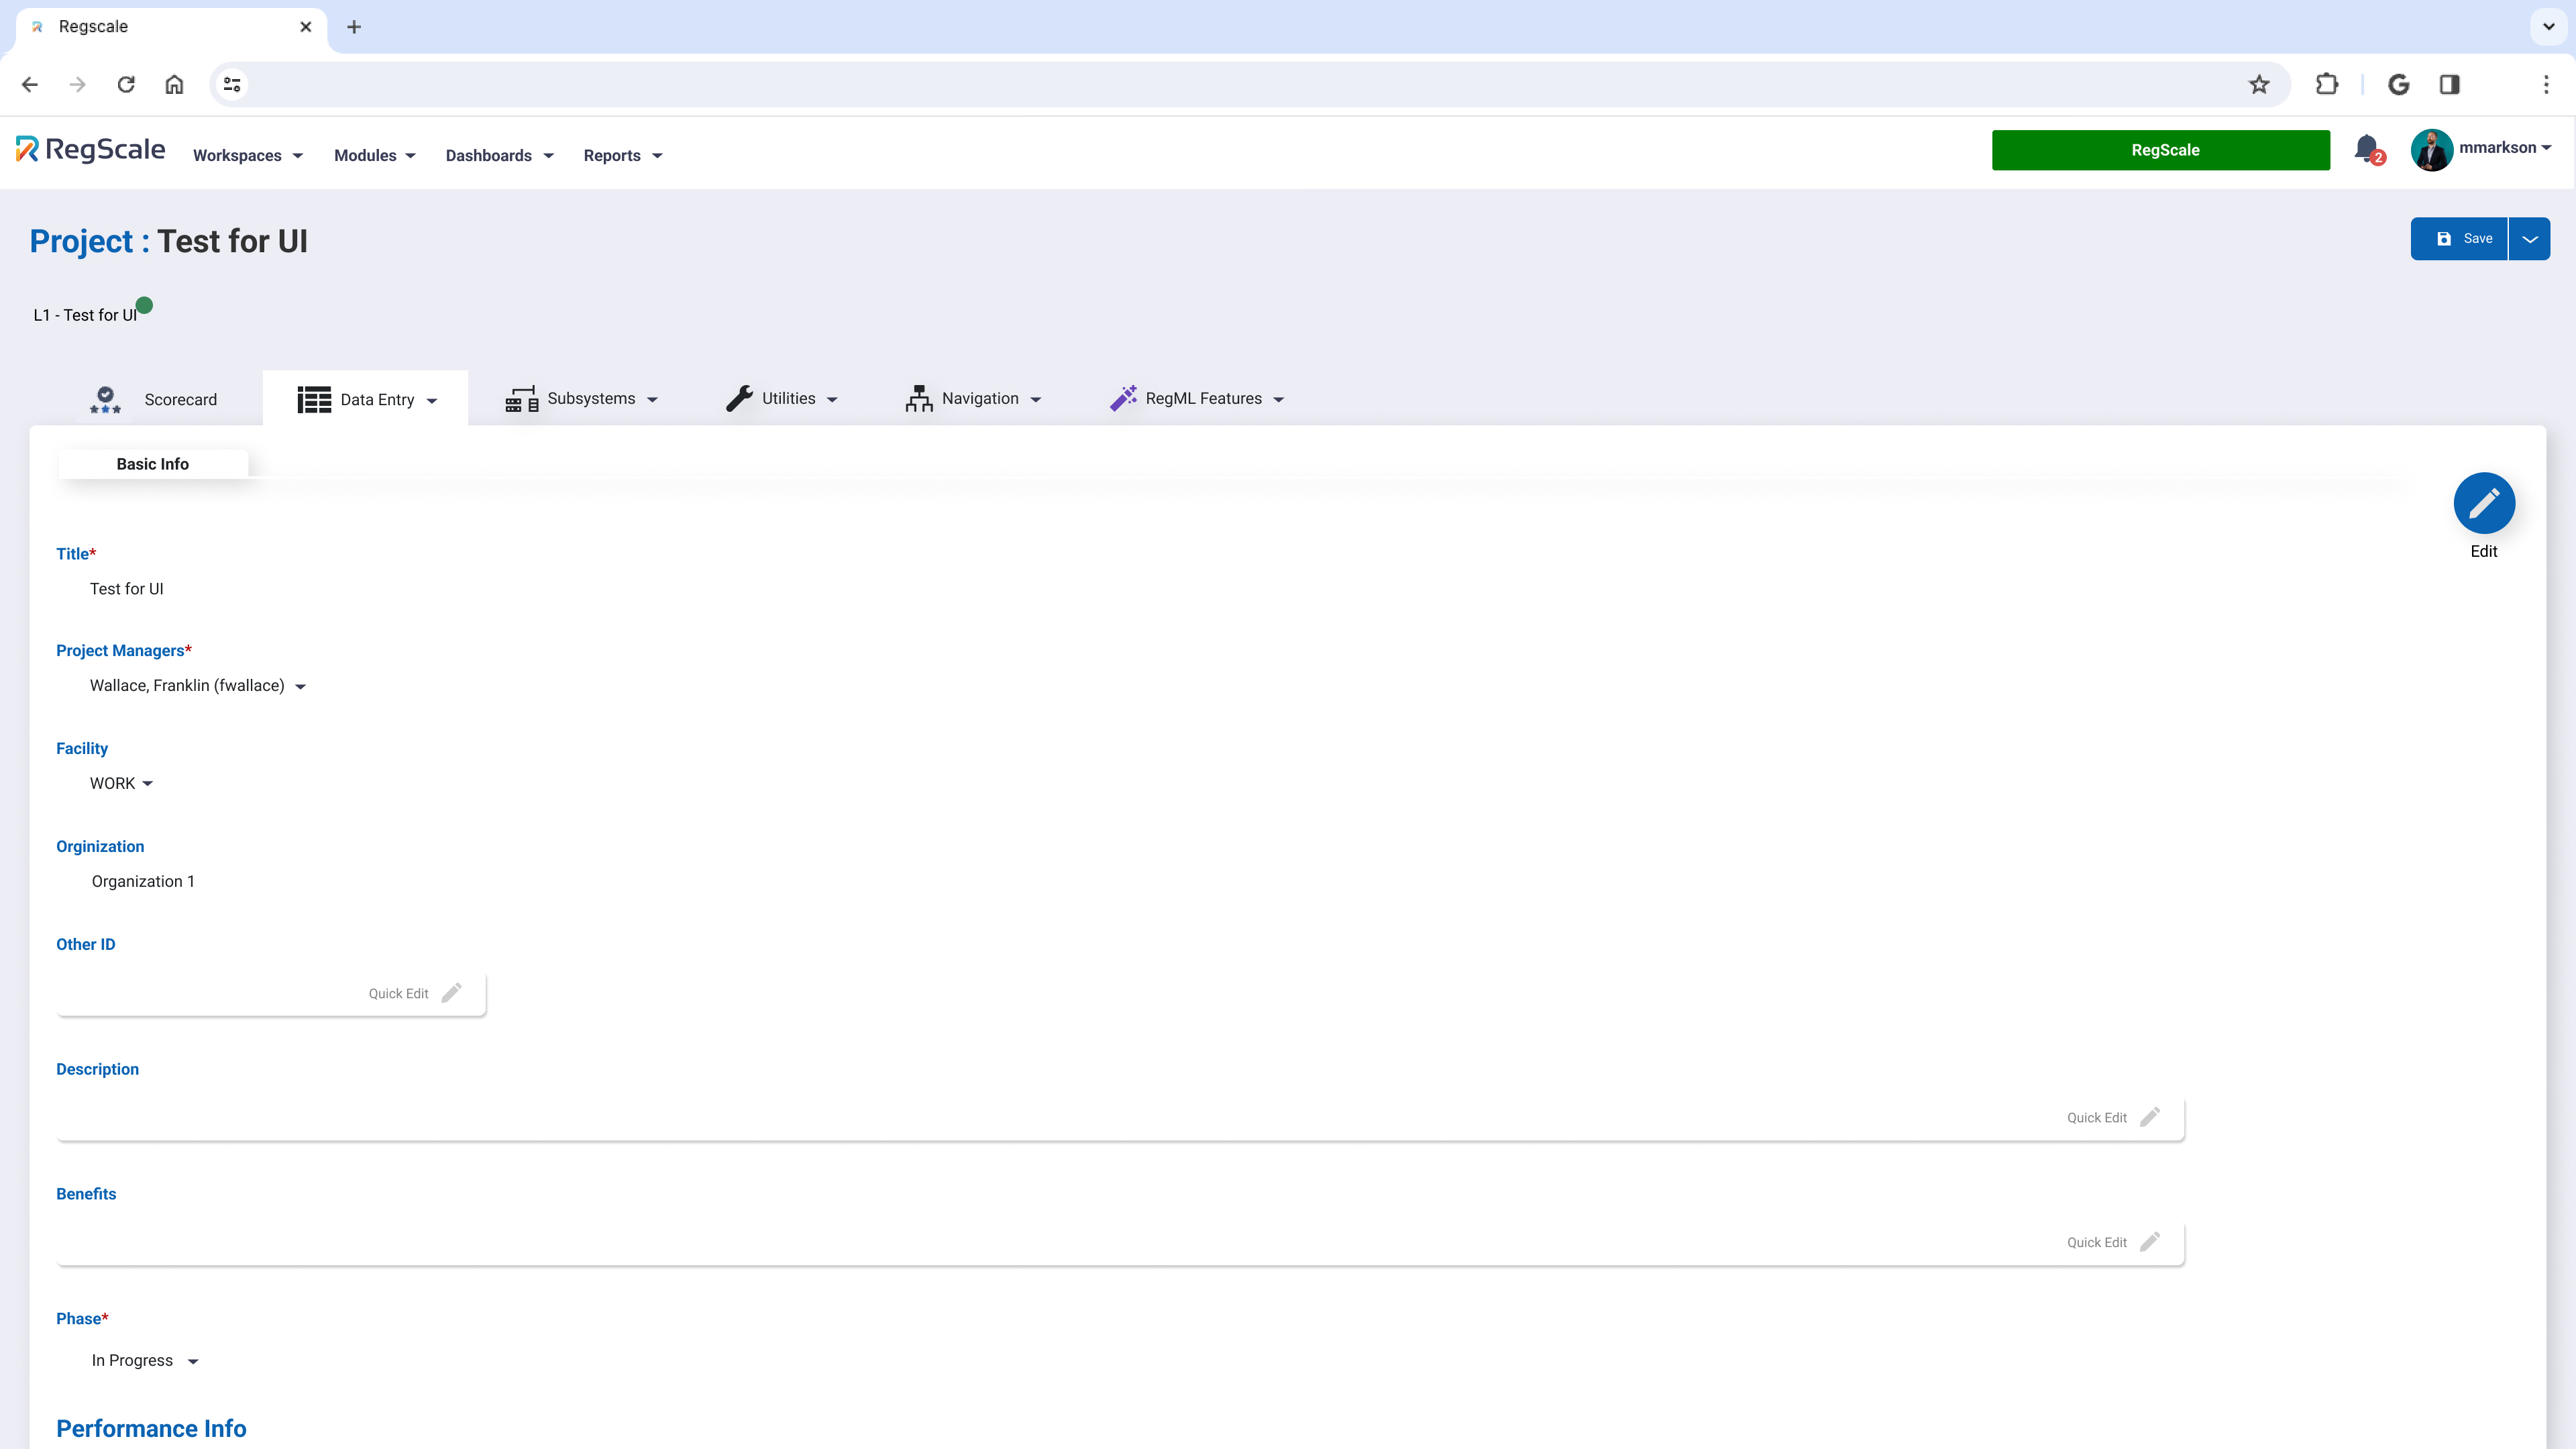Image resolution: width=2576 pixels, height=1449 pixels.
Task: Click the mmarkson user avatar
Action: click(x=2432, y=150)
